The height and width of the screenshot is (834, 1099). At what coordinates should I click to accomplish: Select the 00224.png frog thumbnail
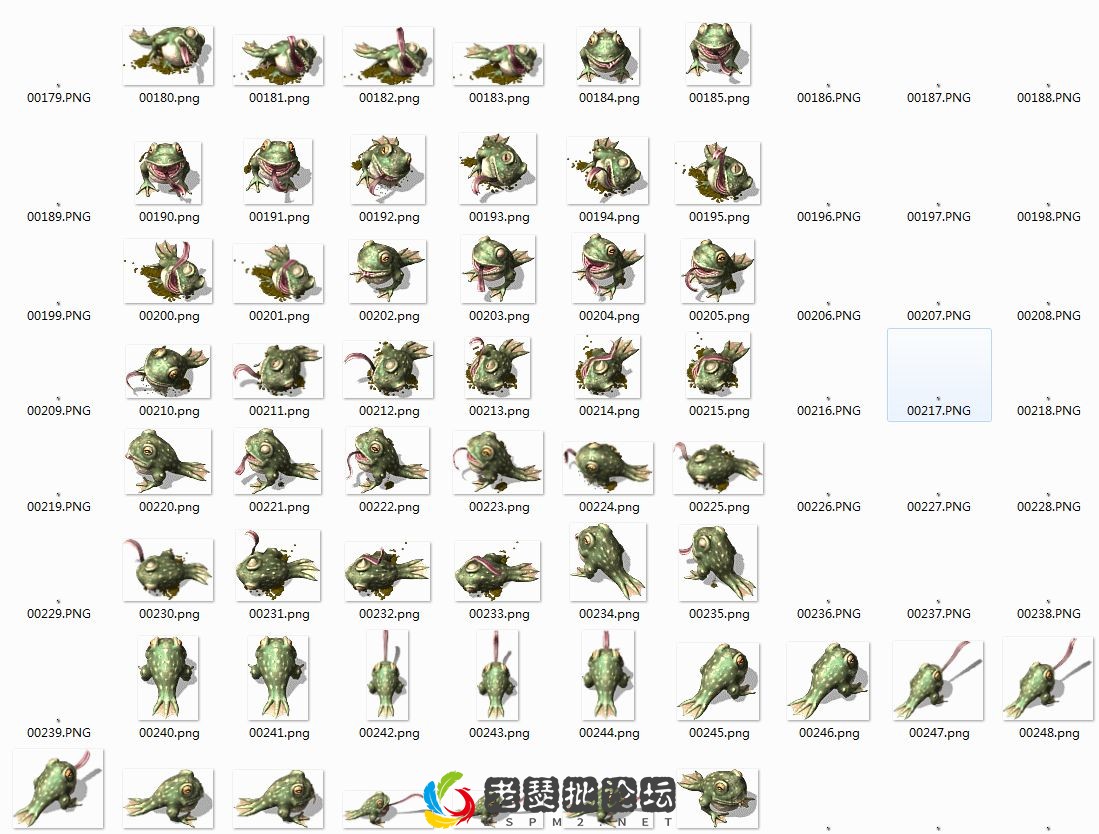point(608,467)
